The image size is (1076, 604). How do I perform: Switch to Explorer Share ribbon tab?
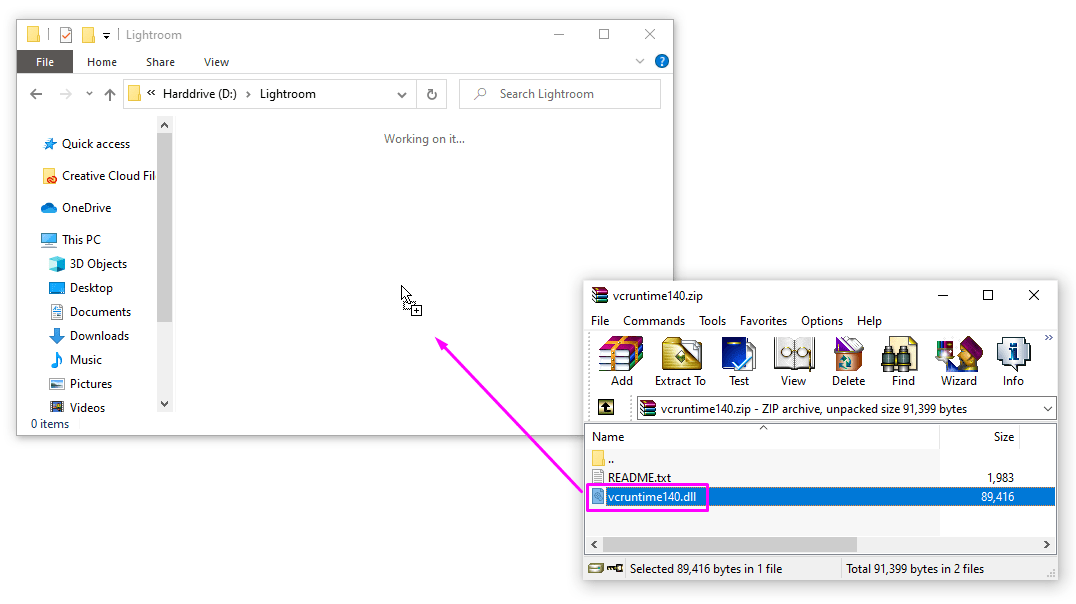[x=160, y=62]
